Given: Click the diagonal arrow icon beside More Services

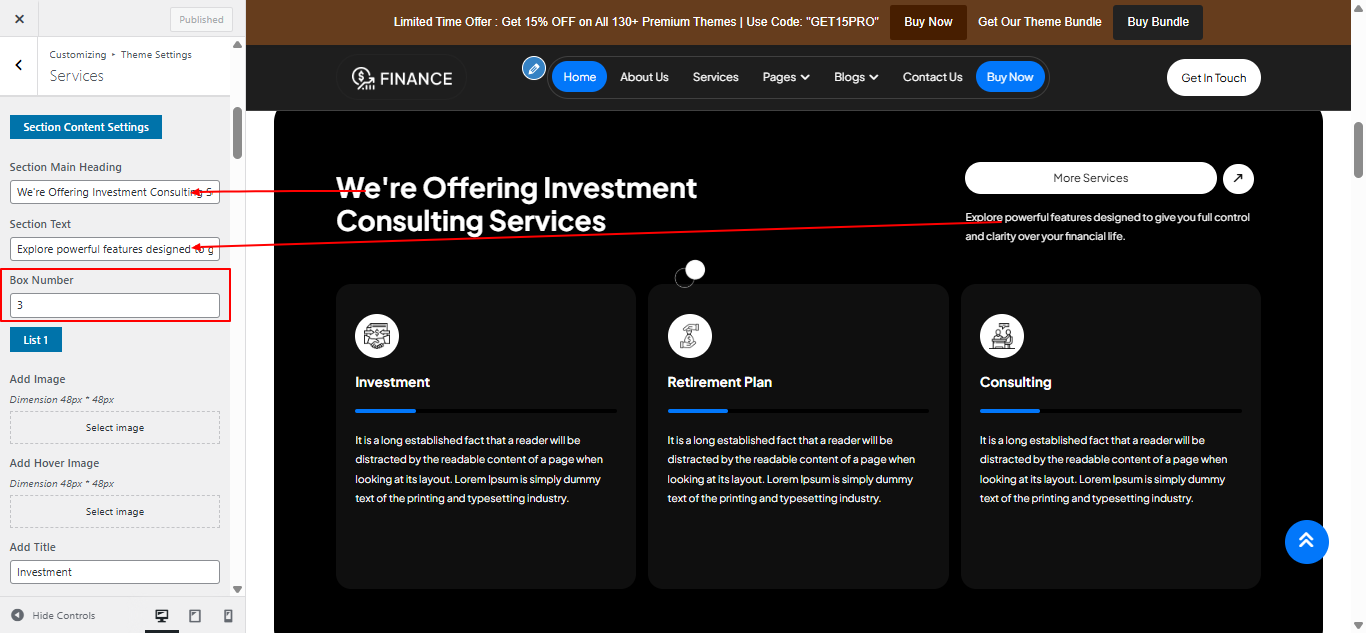Looking at the screenshot, I should click(1238, 178).
